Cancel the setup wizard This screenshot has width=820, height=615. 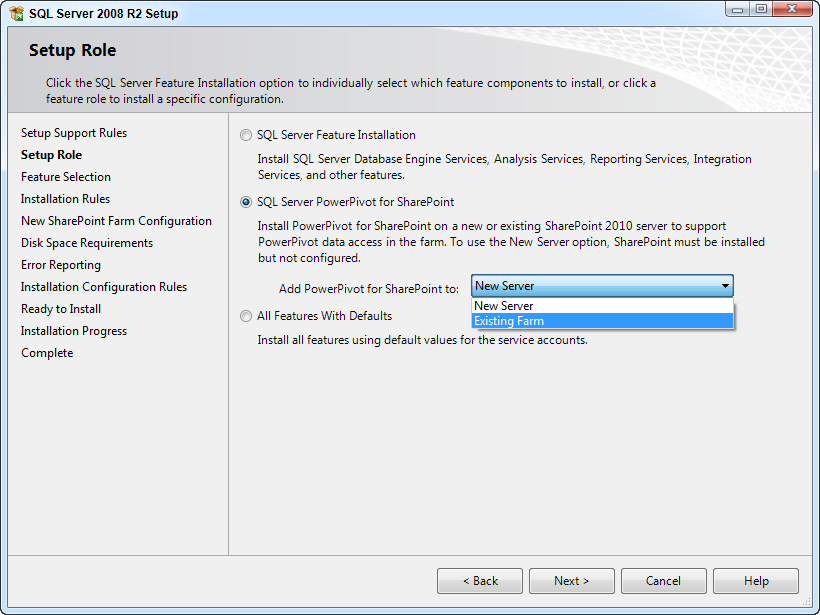coord(663,581)
